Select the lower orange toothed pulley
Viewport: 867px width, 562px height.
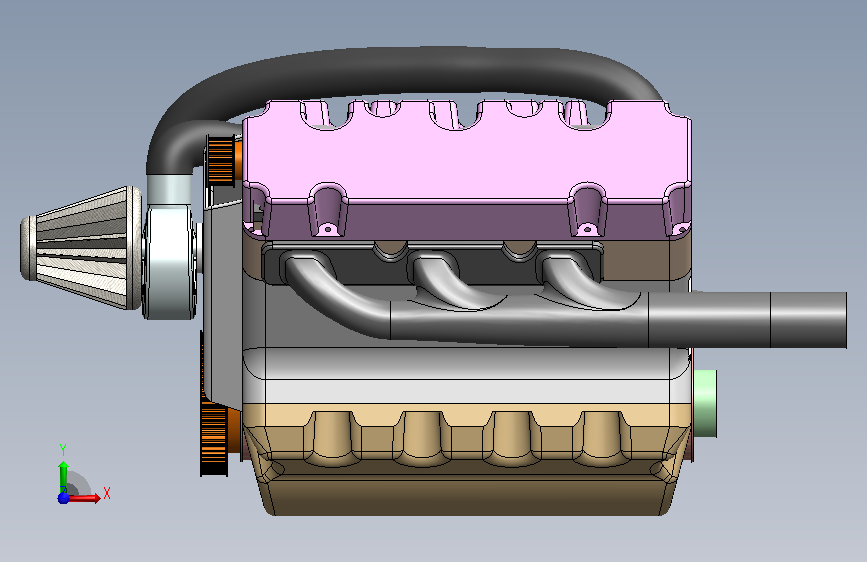coord(214,437)
